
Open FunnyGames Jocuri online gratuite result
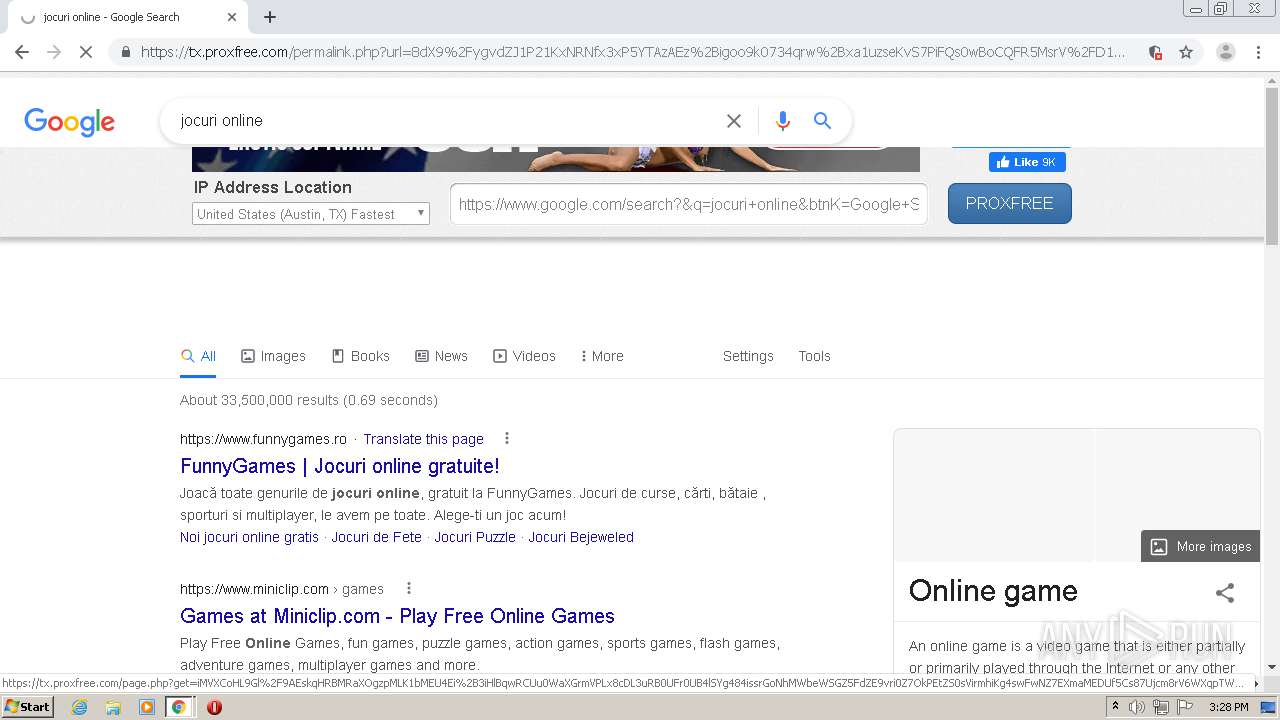(x=339, y=466)
